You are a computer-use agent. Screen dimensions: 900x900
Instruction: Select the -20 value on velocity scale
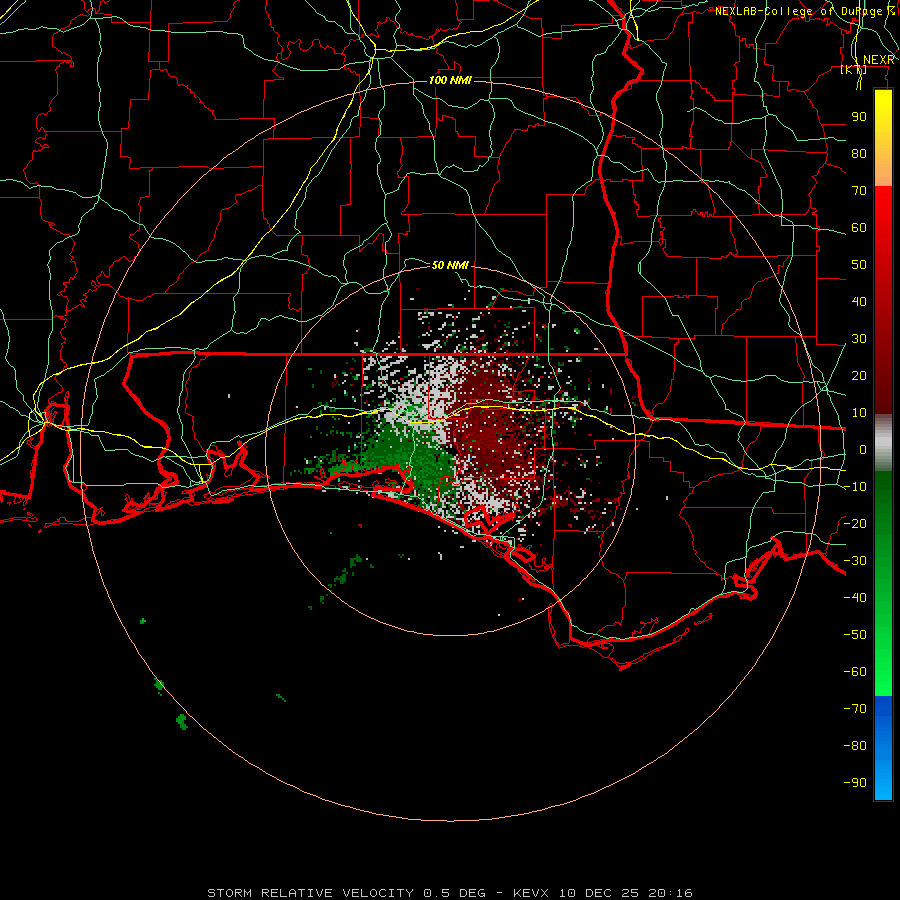coord(855,523)
